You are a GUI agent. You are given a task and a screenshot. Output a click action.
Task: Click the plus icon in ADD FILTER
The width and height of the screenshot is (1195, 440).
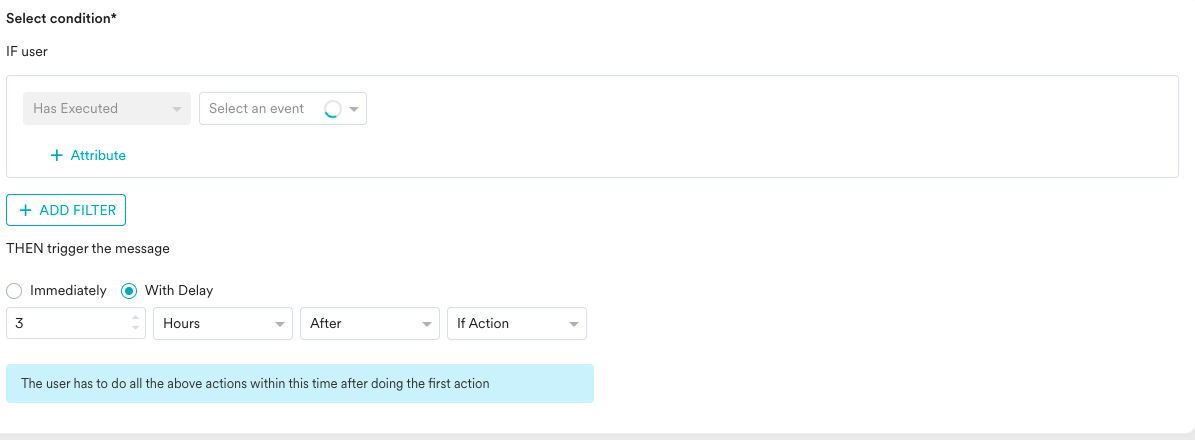click(25, 210)
